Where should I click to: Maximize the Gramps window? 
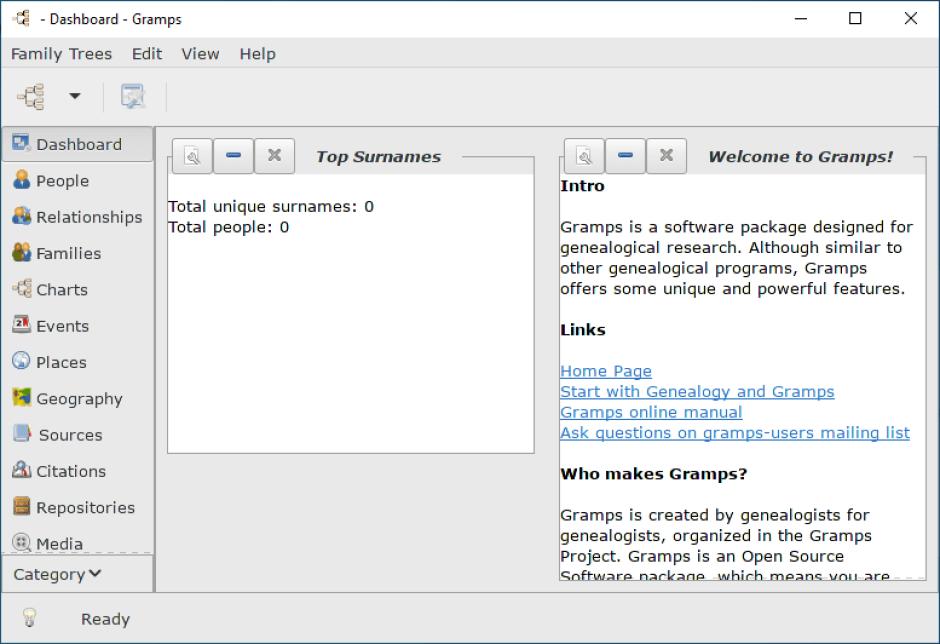(855, 19)
